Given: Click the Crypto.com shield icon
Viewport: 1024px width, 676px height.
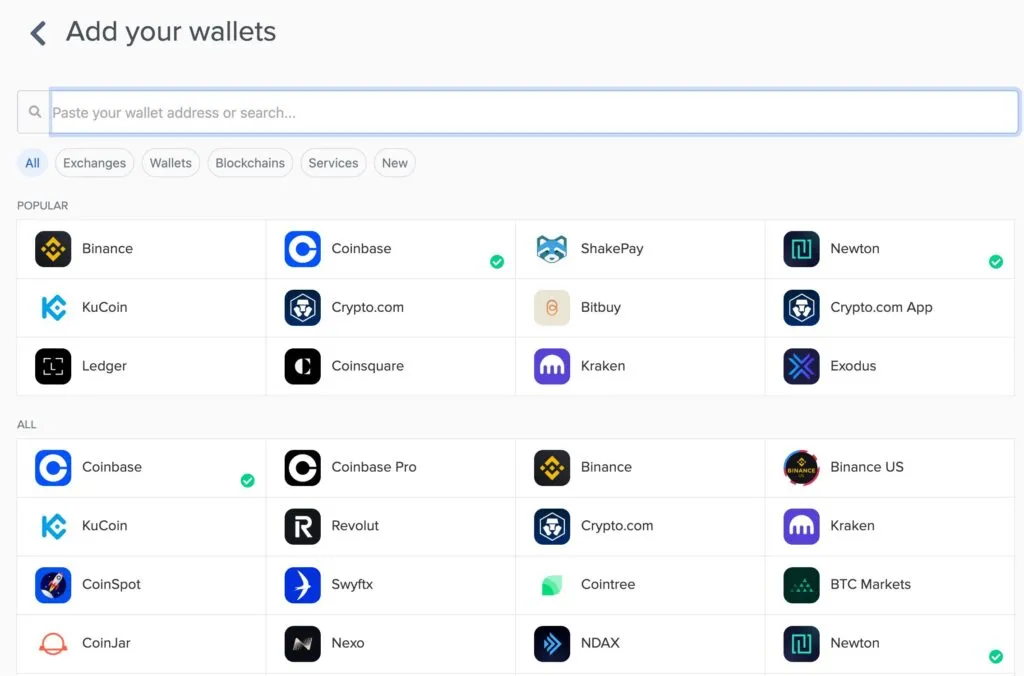Looking at the screenshot, I should point(302,307).
